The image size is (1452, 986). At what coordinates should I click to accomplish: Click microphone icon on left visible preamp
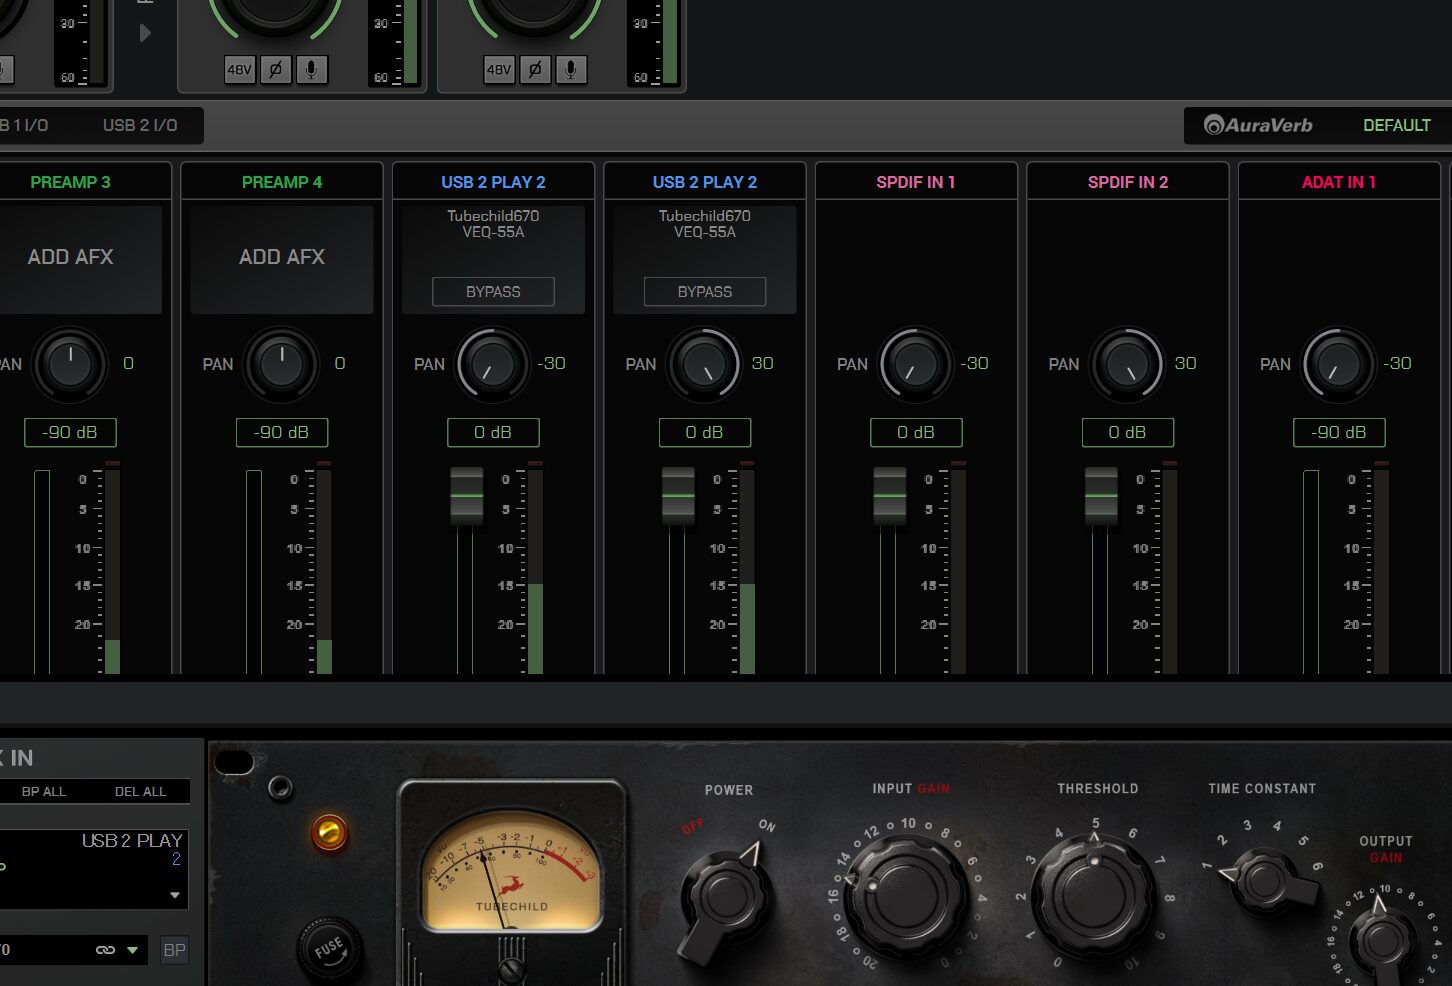tap(311, 69)
